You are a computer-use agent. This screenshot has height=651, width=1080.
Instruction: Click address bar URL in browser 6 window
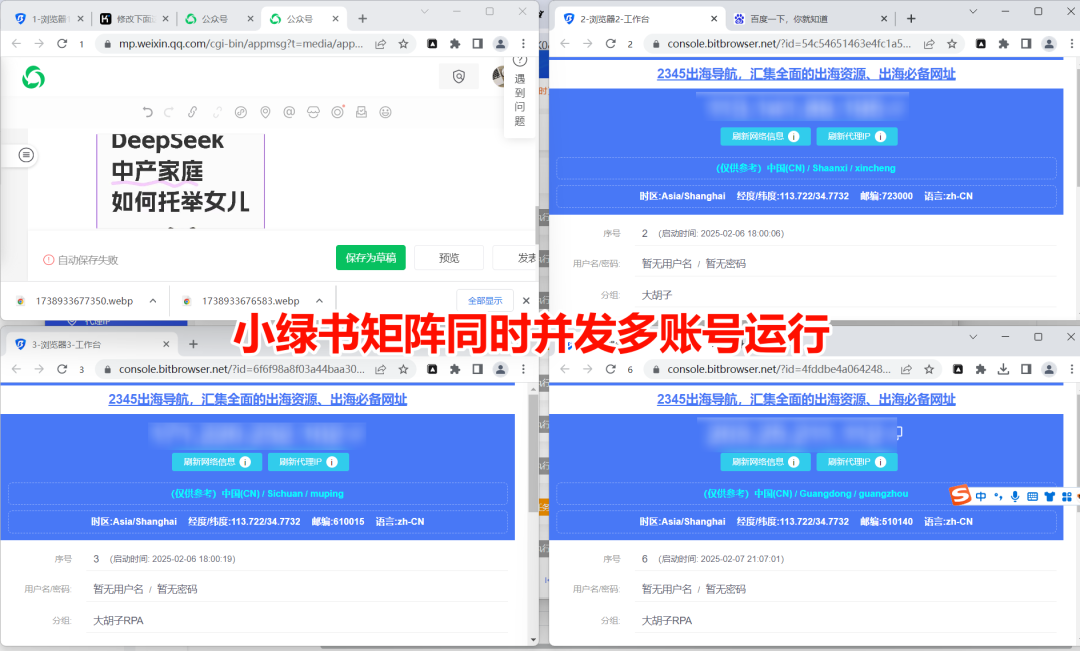click(778, 369)
